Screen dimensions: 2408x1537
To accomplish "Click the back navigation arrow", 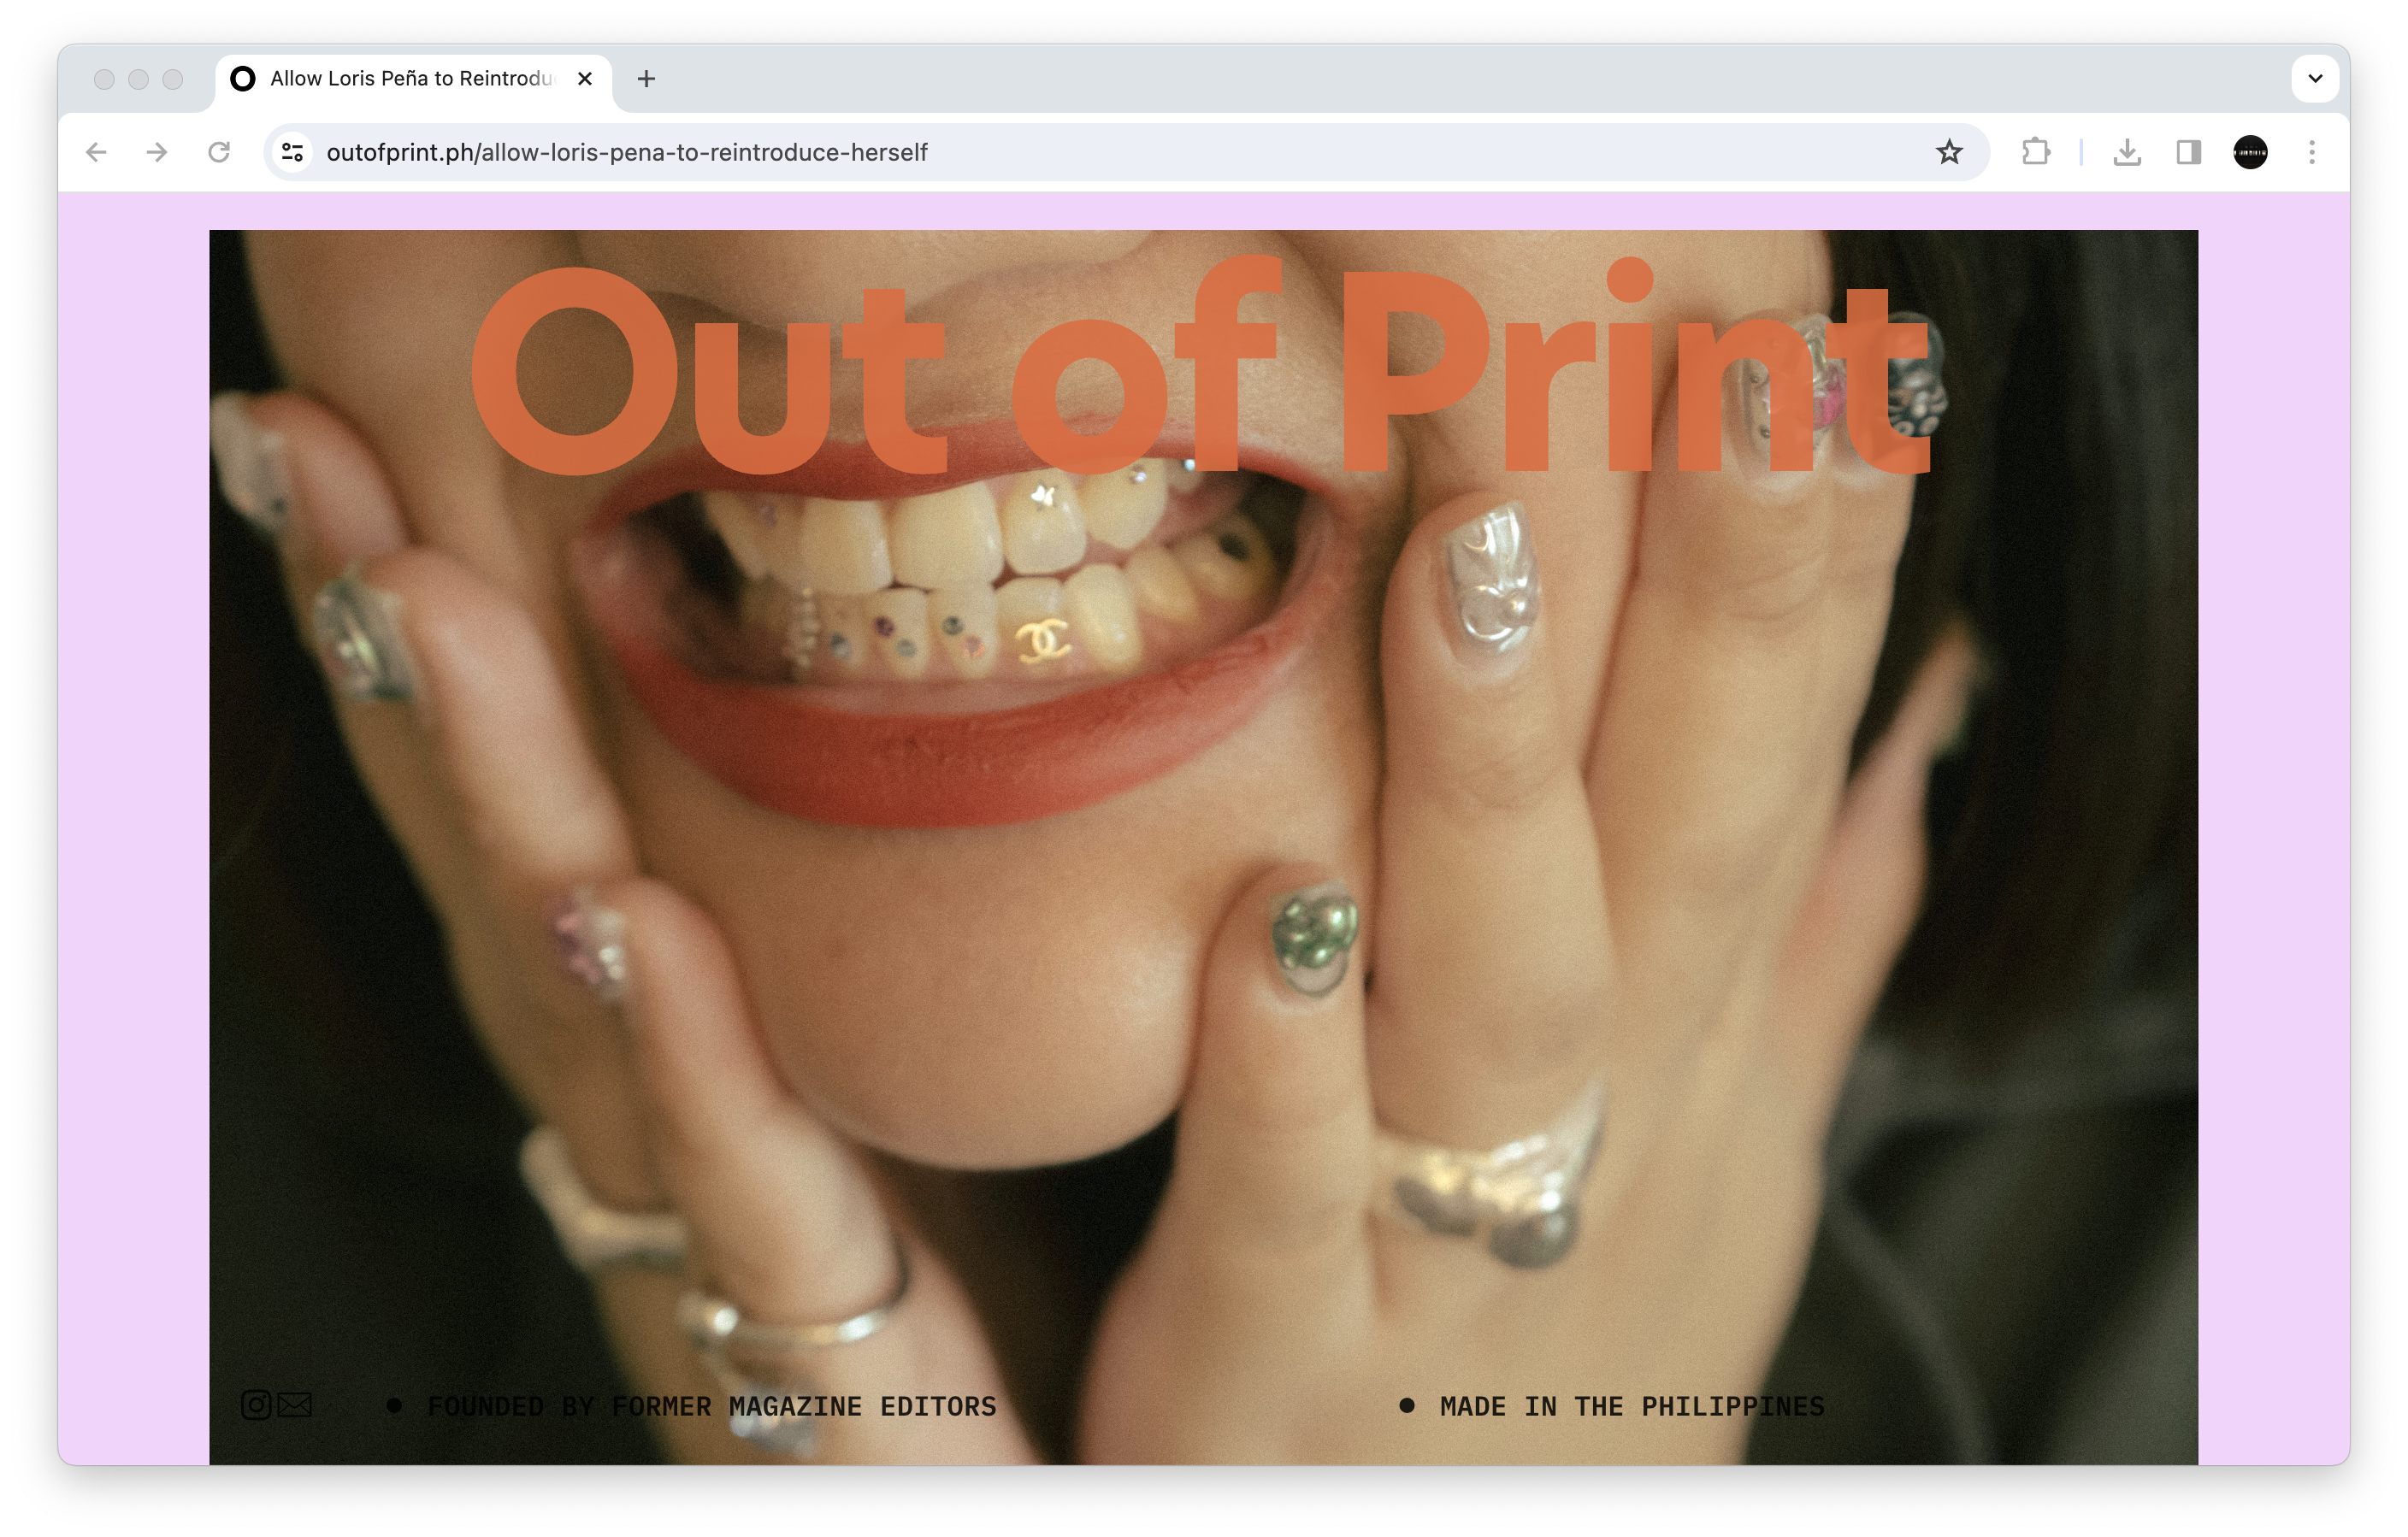I will click(96, 152).
